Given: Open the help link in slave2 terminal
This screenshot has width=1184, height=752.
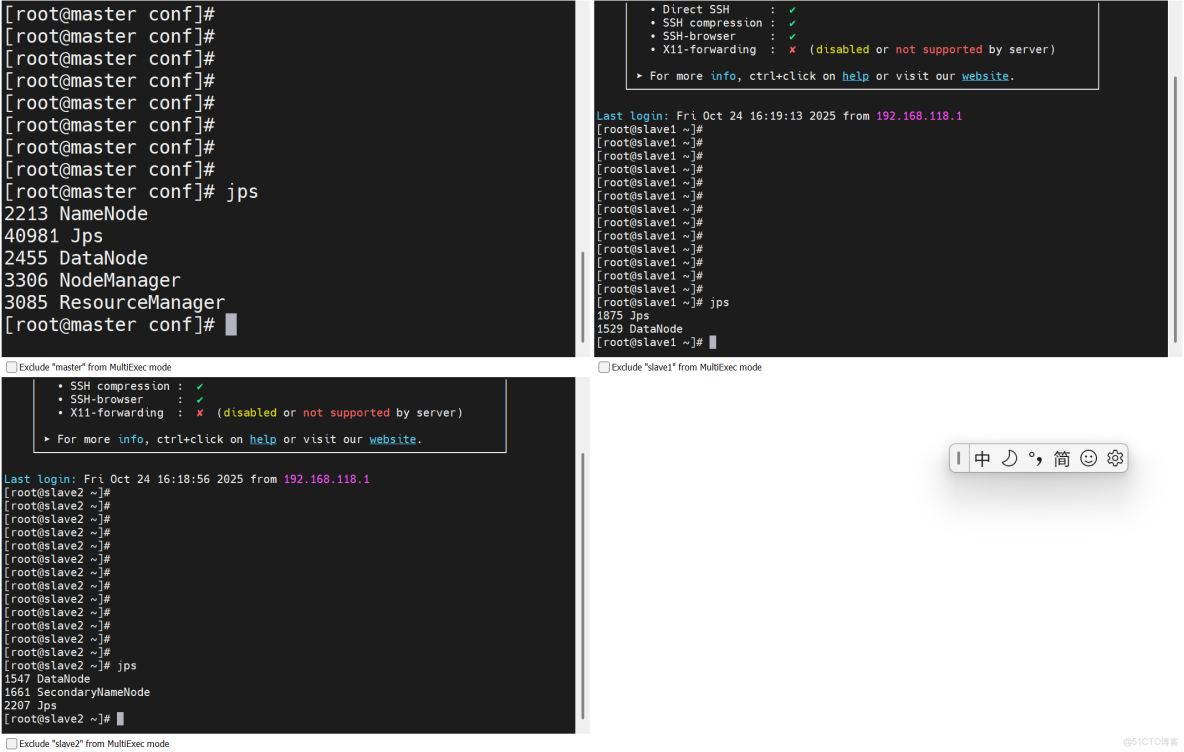Looking at the screenshot, I should click(x=263, y=439).
